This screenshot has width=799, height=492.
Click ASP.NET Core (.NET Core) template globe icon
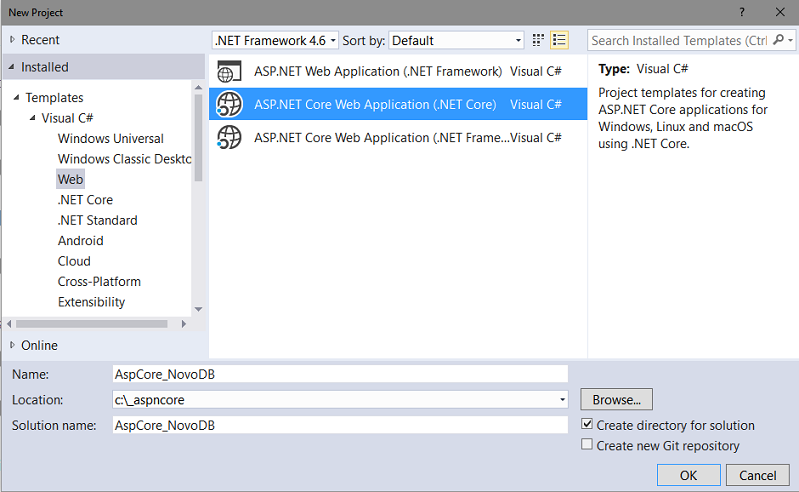tap(229, 104)
